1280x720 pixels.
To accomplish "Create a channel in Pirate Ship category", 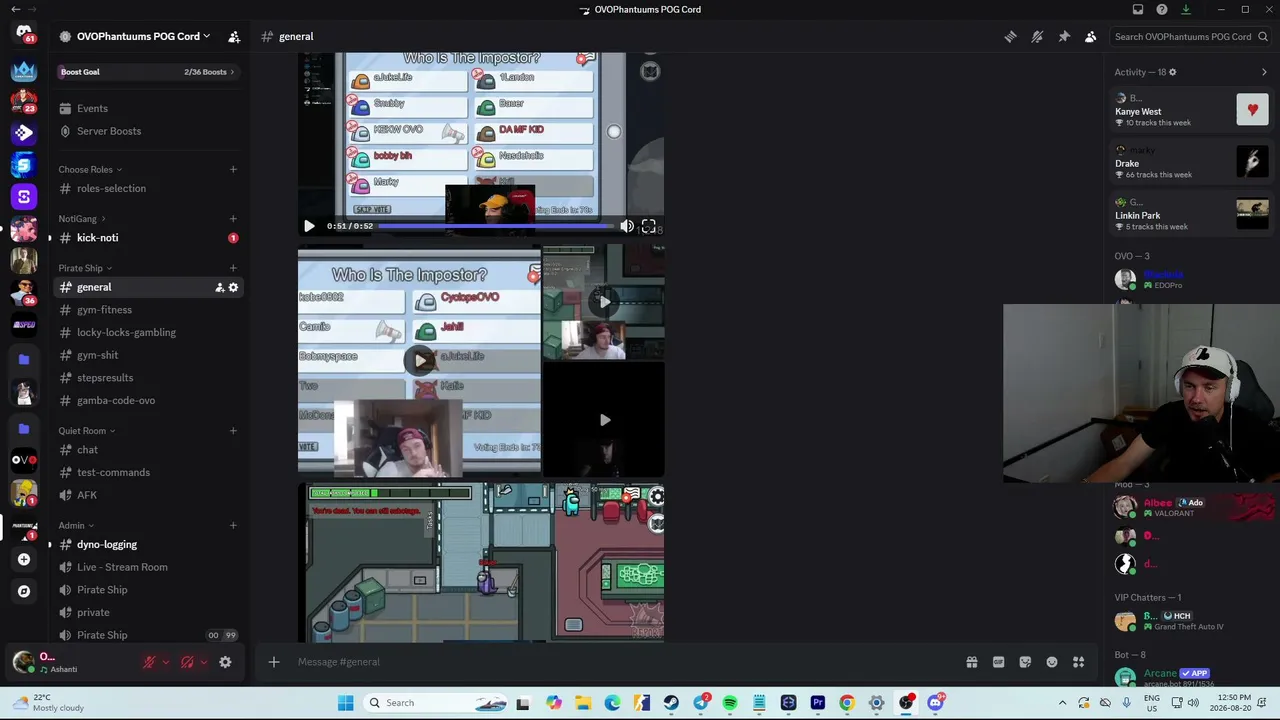I will point(233,268).
